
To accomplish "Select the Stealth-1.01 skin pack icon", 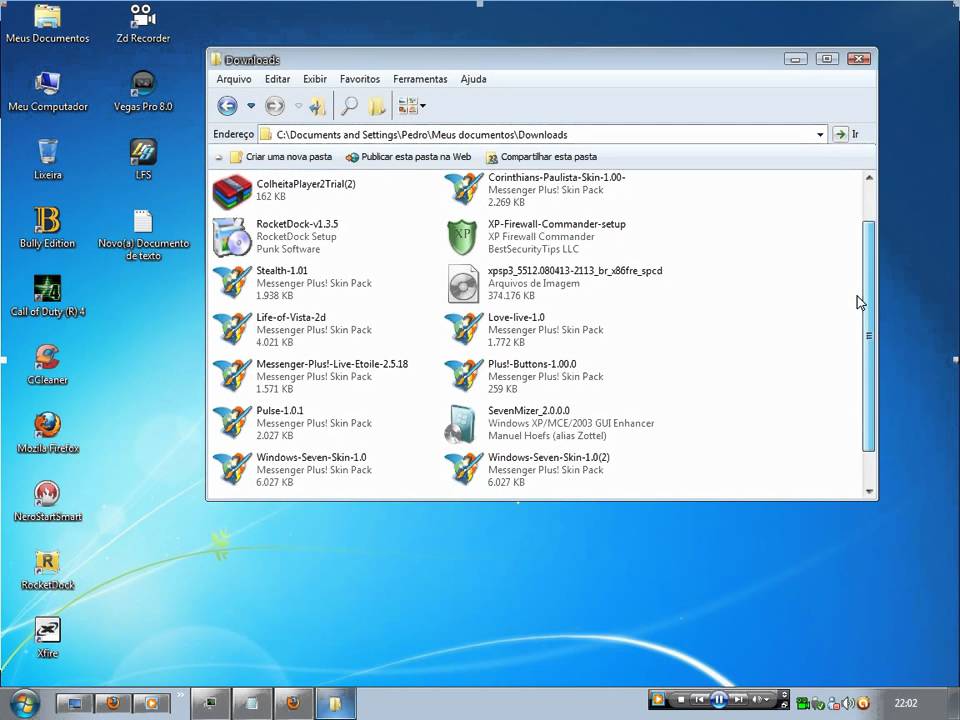I will pyautogui.click(x=232, y=283).
